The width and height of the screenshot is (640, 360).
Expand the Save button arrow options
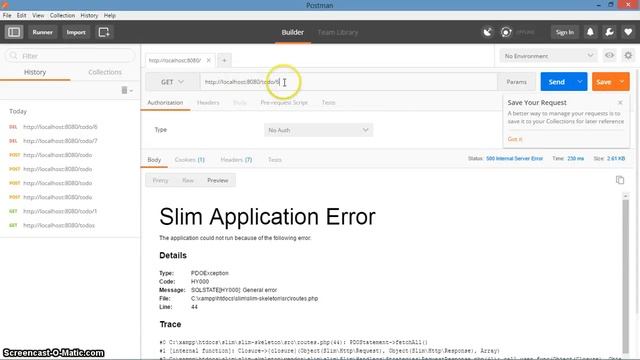tap(622, 82)
